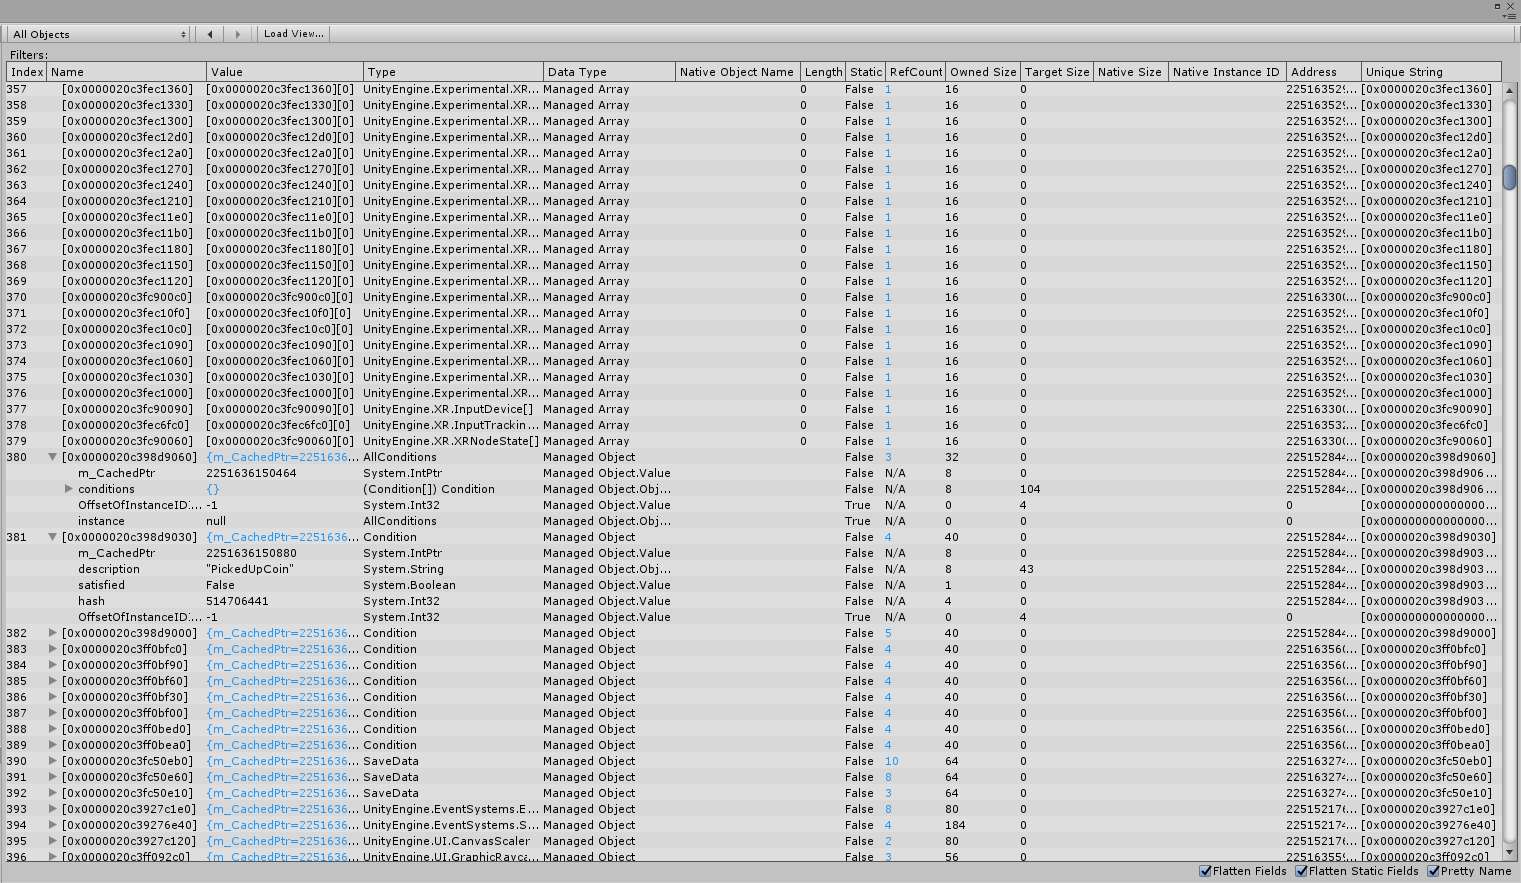Click the RefCount column header
The height and width of the screenshot is (883, 1521).
(x=915, y=71)
